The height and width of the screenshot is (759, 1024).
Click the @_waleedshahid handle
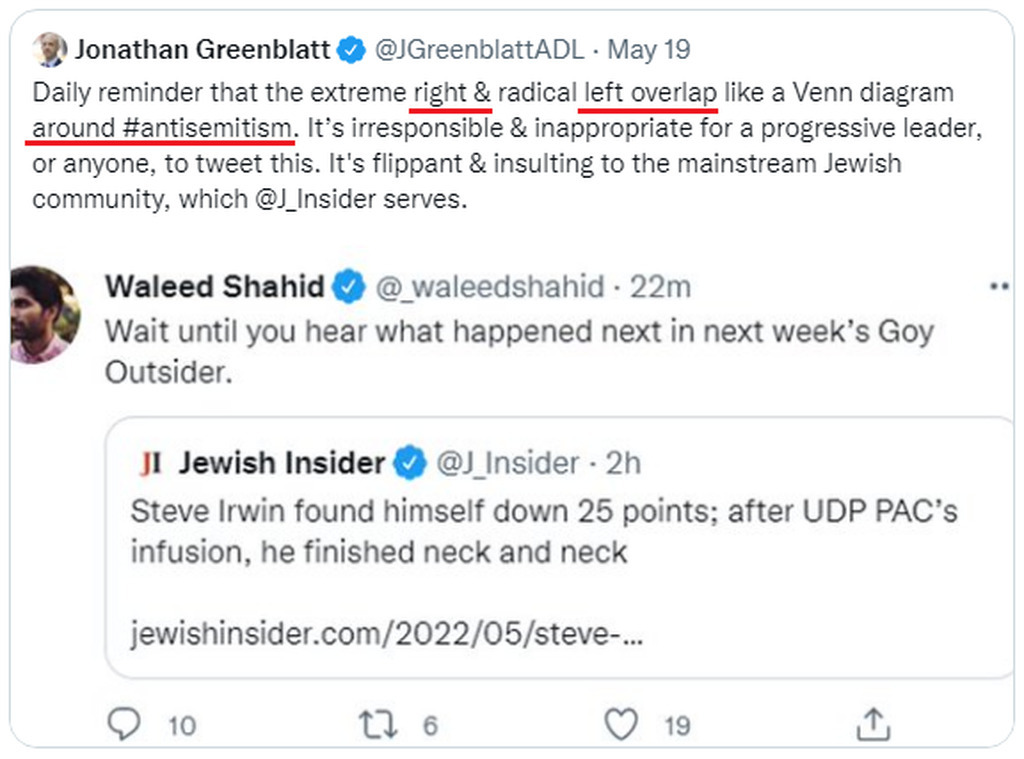click(x=490, y=287)
